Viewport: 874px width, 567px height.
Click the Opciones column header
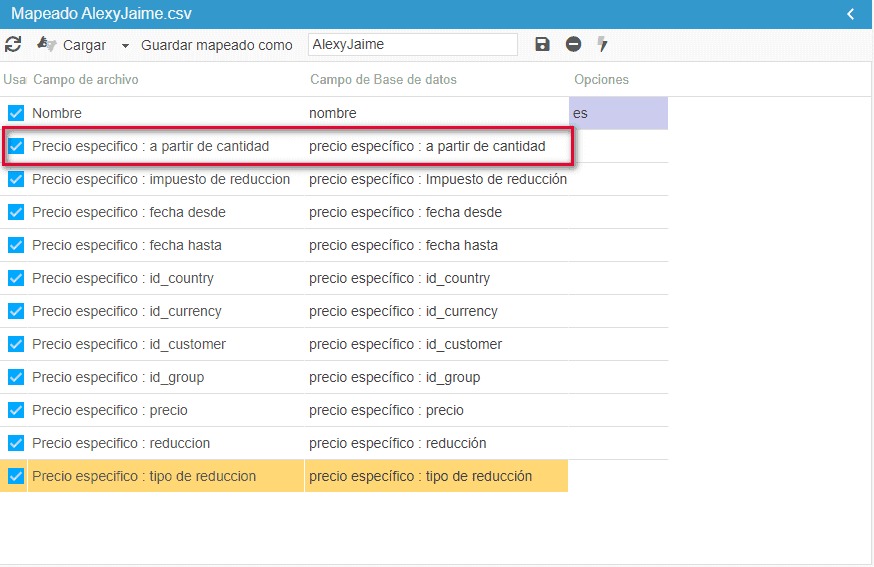click(601, 80)
